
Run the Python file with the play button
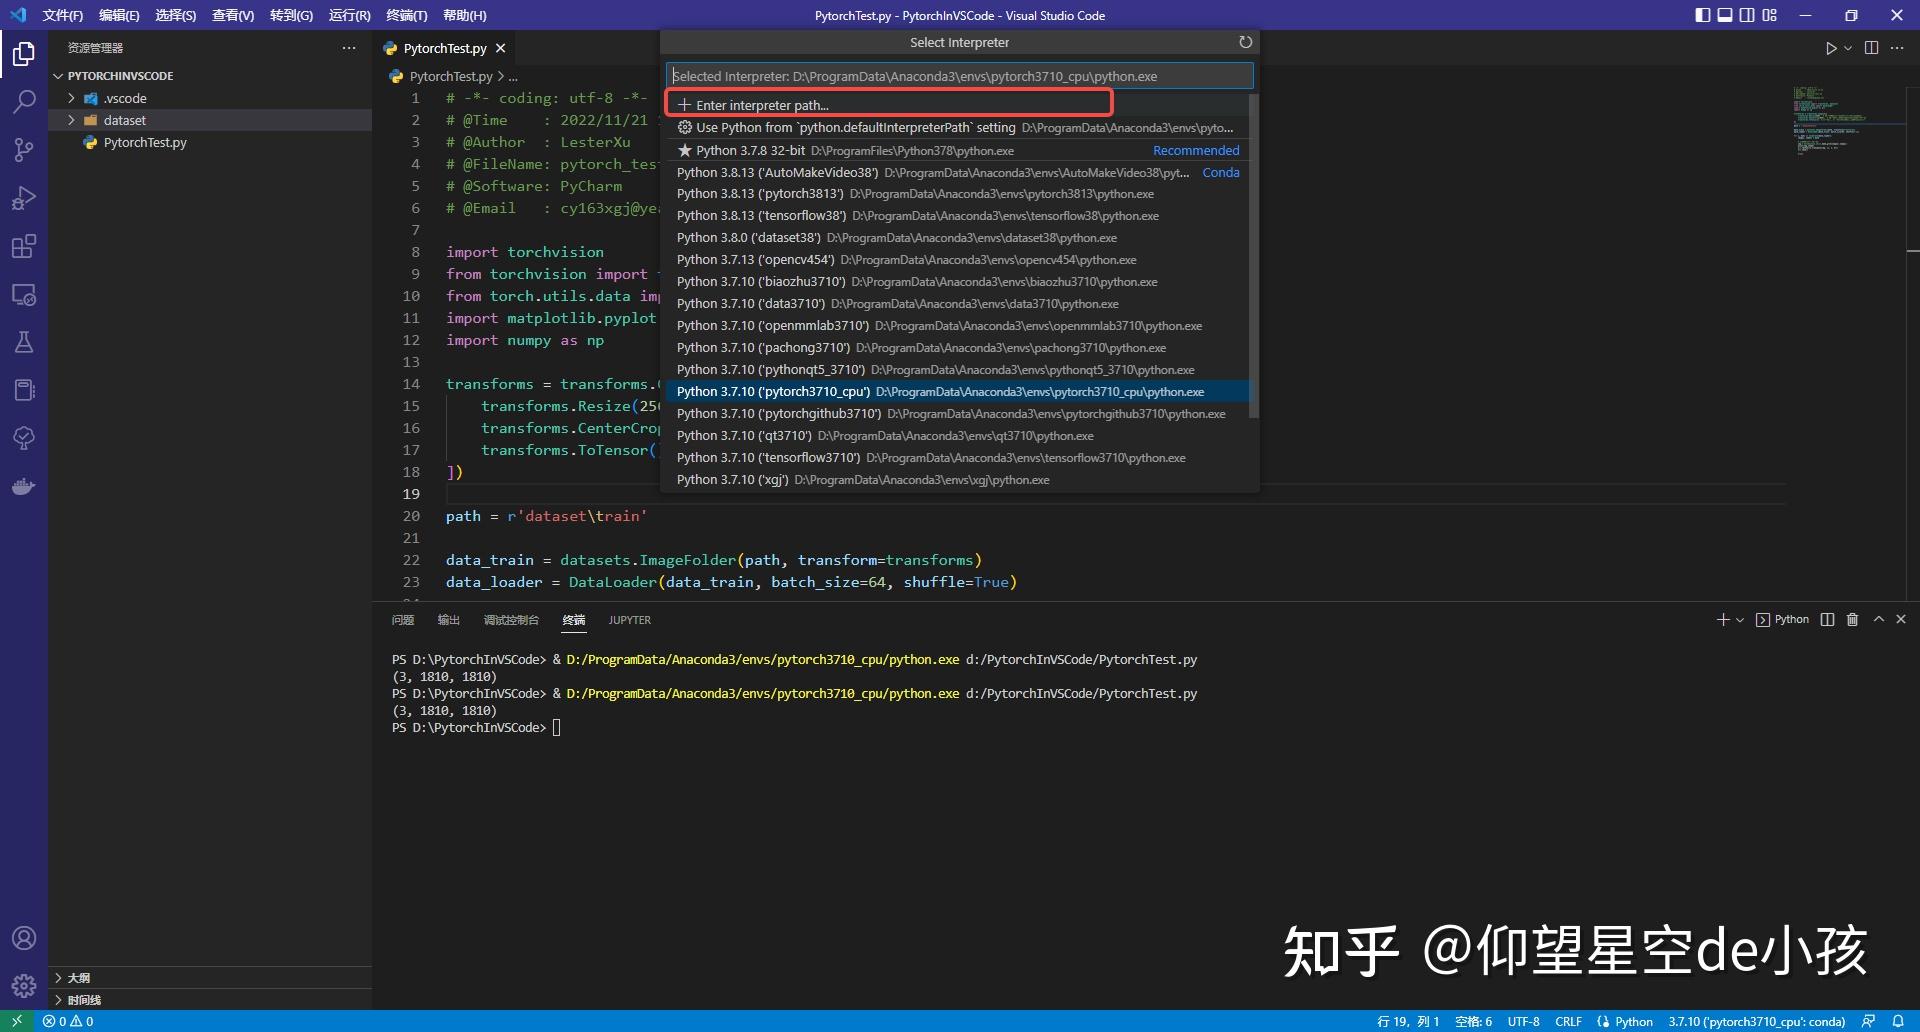[x=1831, y=47]
